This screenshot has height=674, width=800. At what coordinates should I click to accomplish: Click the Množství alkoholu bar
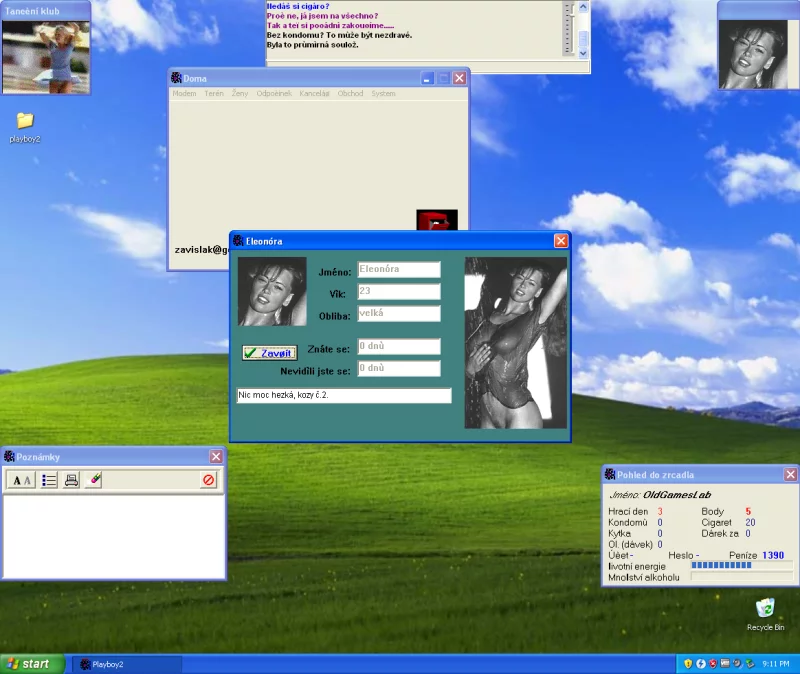pos(742,577)
